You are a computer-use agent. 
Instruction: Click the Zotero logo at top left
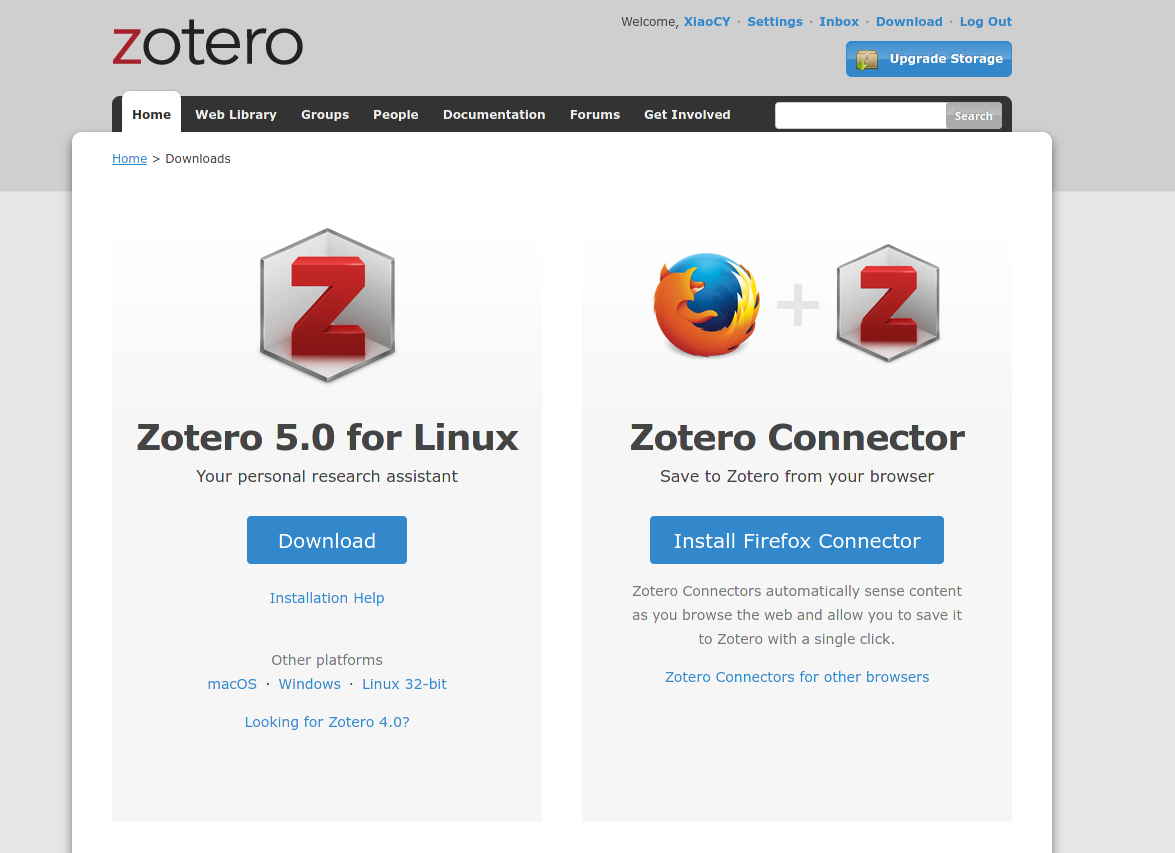208,43
